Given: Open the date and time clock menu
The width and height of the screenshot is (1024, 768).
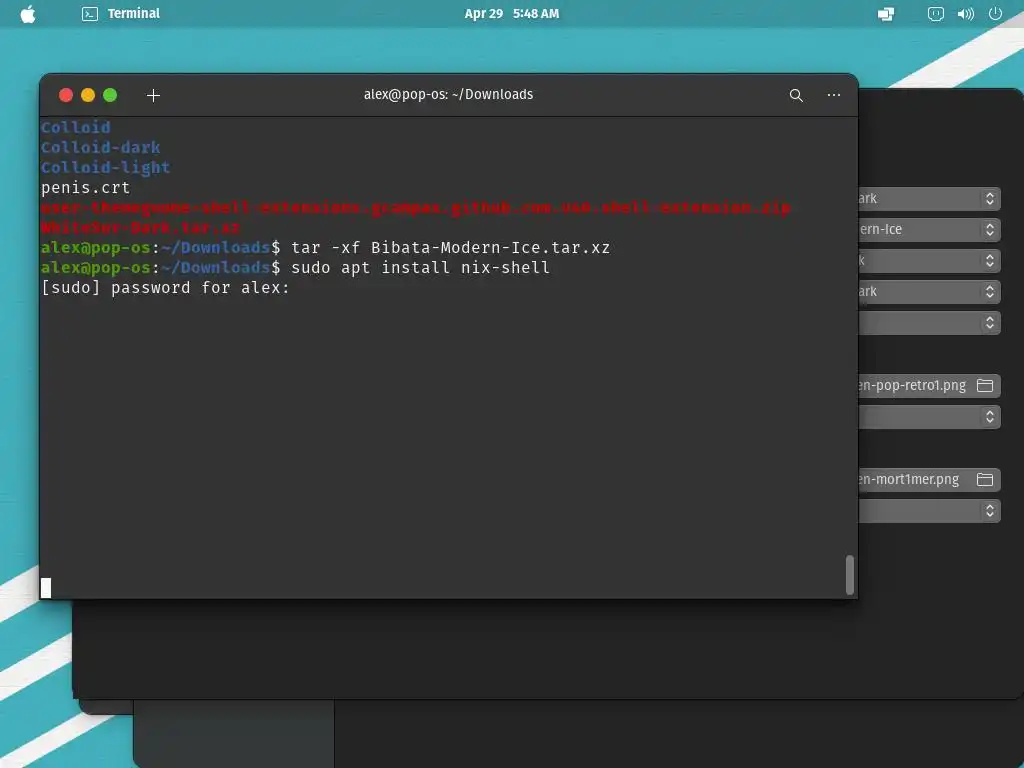Looking at the screenshot, I should click(511, 14).
